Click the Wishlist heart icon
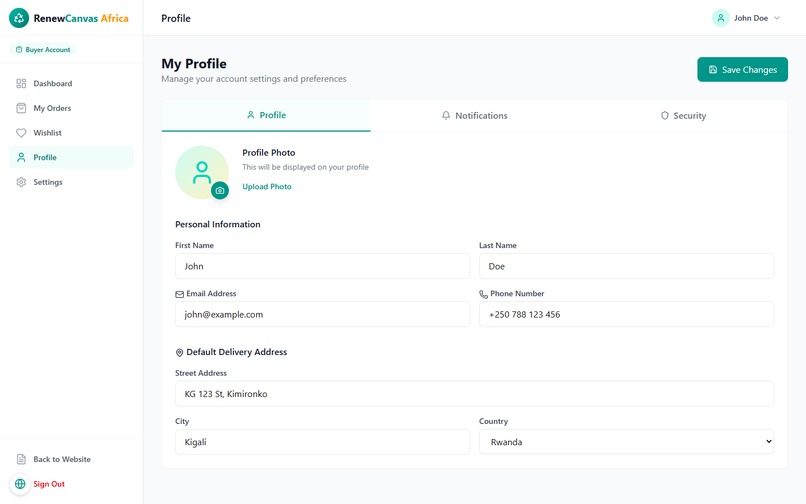The height and width of the screenshot is (504, 806). point(21,133)
